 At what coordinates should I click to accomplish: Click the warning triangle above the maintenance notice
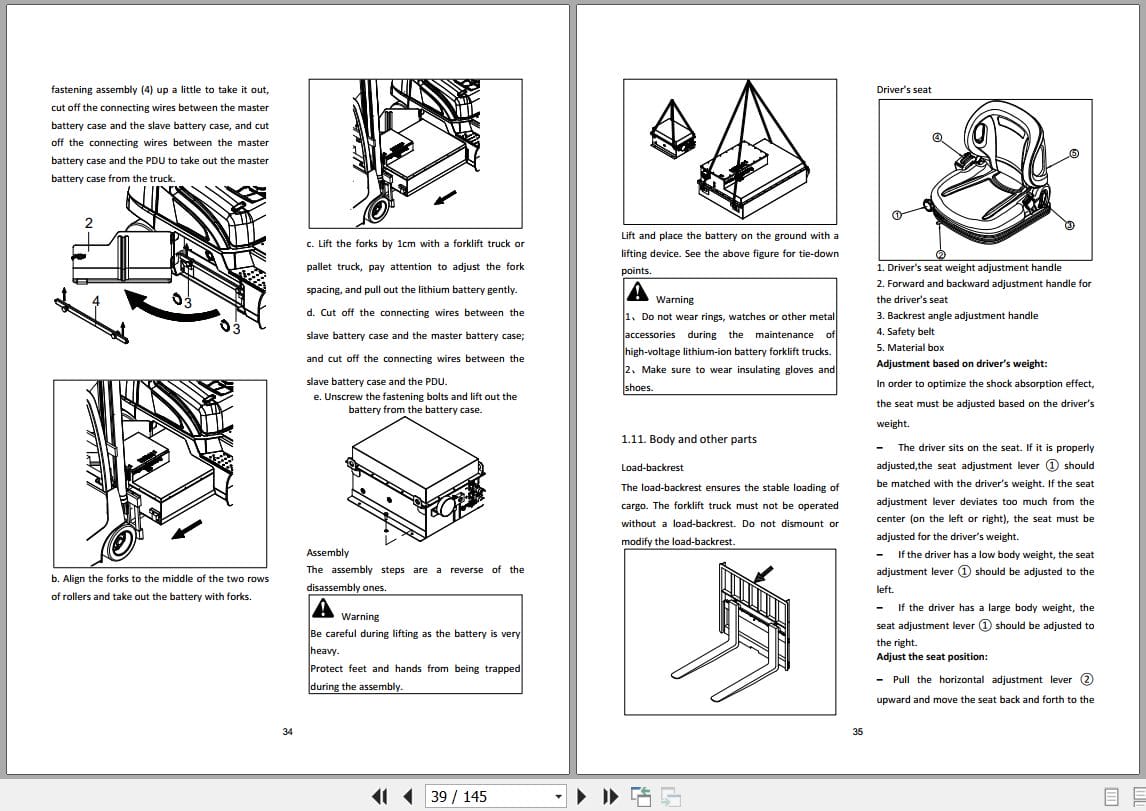tap(637, 291)
